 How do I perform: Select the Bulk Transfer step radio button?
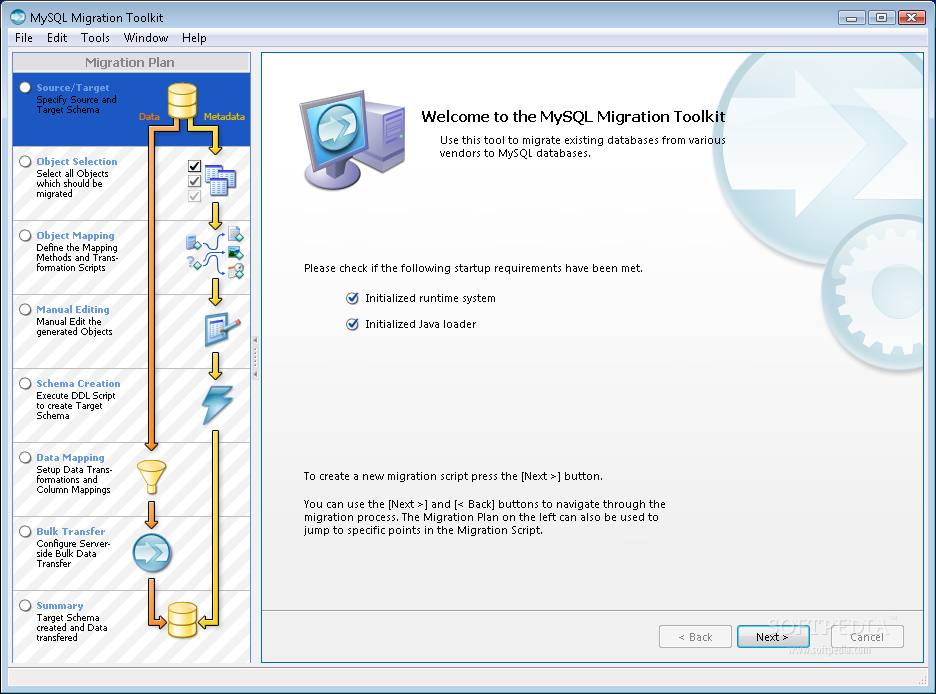click(25, 531)
